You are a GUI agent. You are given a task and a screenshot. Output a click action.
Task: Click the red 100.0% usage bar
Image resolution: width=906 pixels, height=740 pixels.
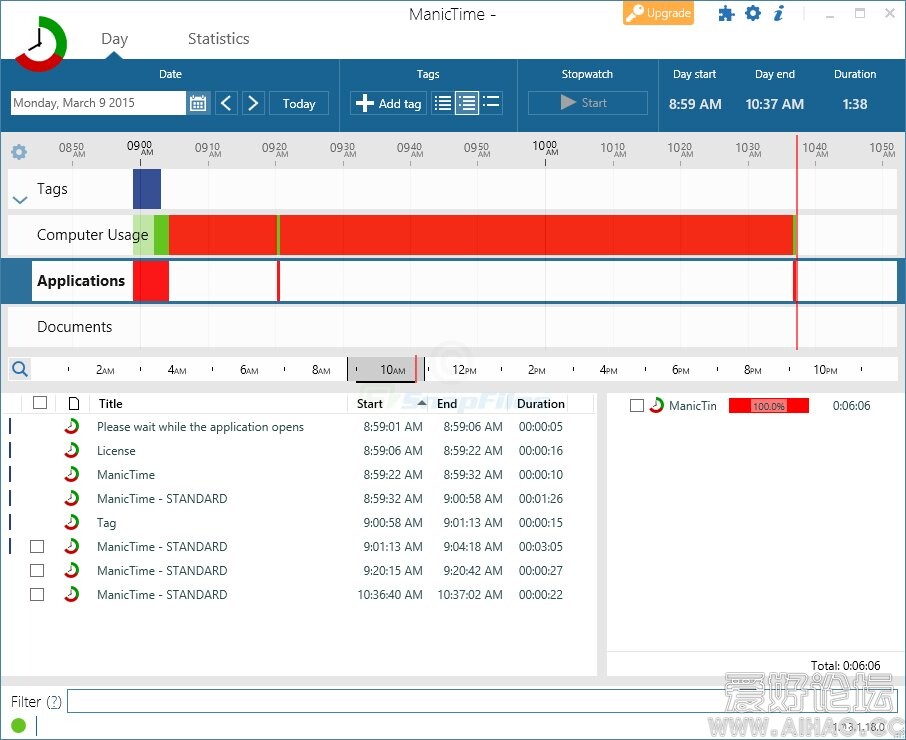tap(768, 406)
